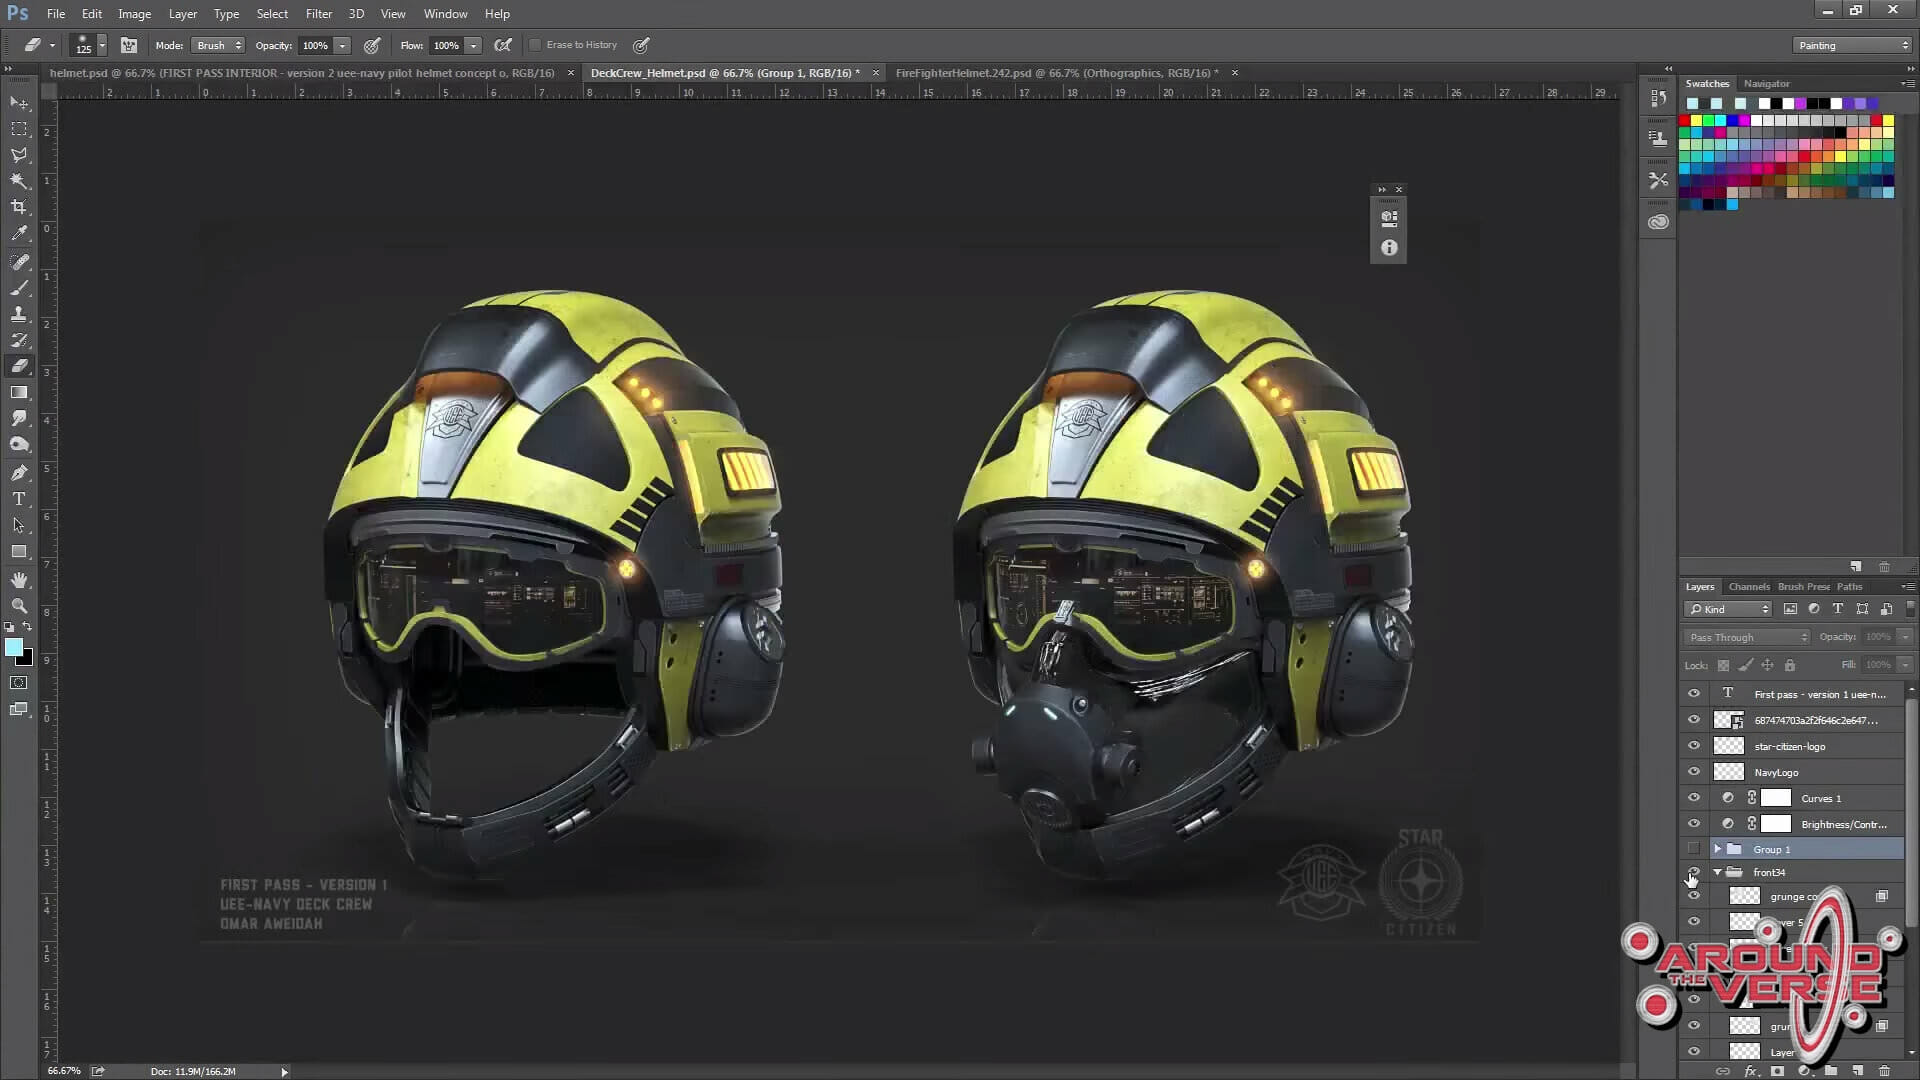Open the Painting workspace dropdown
Screen dimensions: 1920x1080
[x=1852, y=45]
